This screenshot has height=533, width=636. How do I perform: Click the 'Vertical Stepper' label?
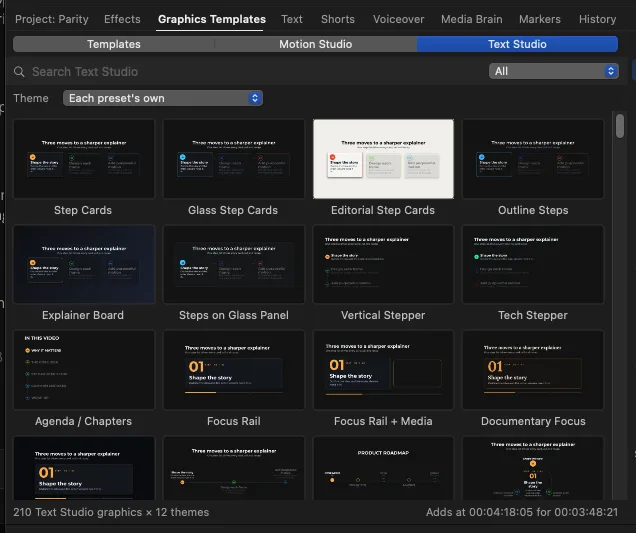pyautogui.click(x=383, y=315)
